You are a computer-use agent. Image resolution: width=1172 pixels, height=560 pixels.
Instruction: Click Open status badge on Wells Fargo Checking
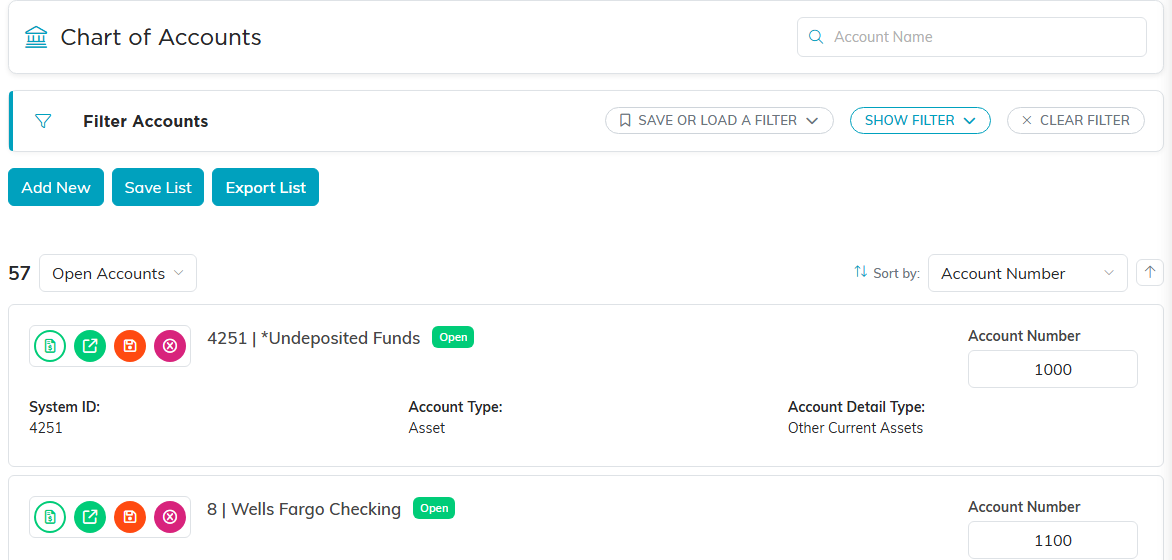434,508
